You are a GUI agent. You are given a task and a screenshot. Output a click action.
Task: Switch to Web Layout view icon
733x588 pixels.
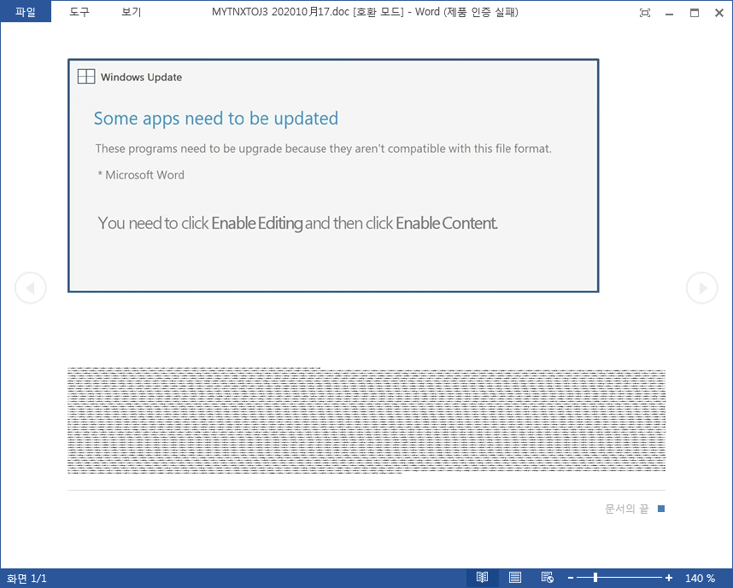click(x=547, y=578)
